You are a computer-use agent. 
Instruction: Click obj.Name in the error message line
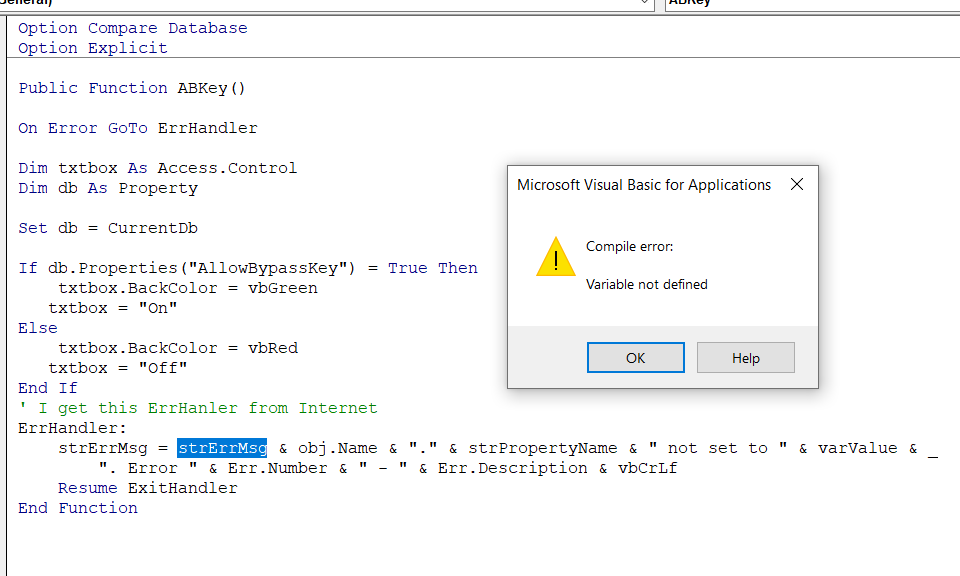click(x=337, y=448)
